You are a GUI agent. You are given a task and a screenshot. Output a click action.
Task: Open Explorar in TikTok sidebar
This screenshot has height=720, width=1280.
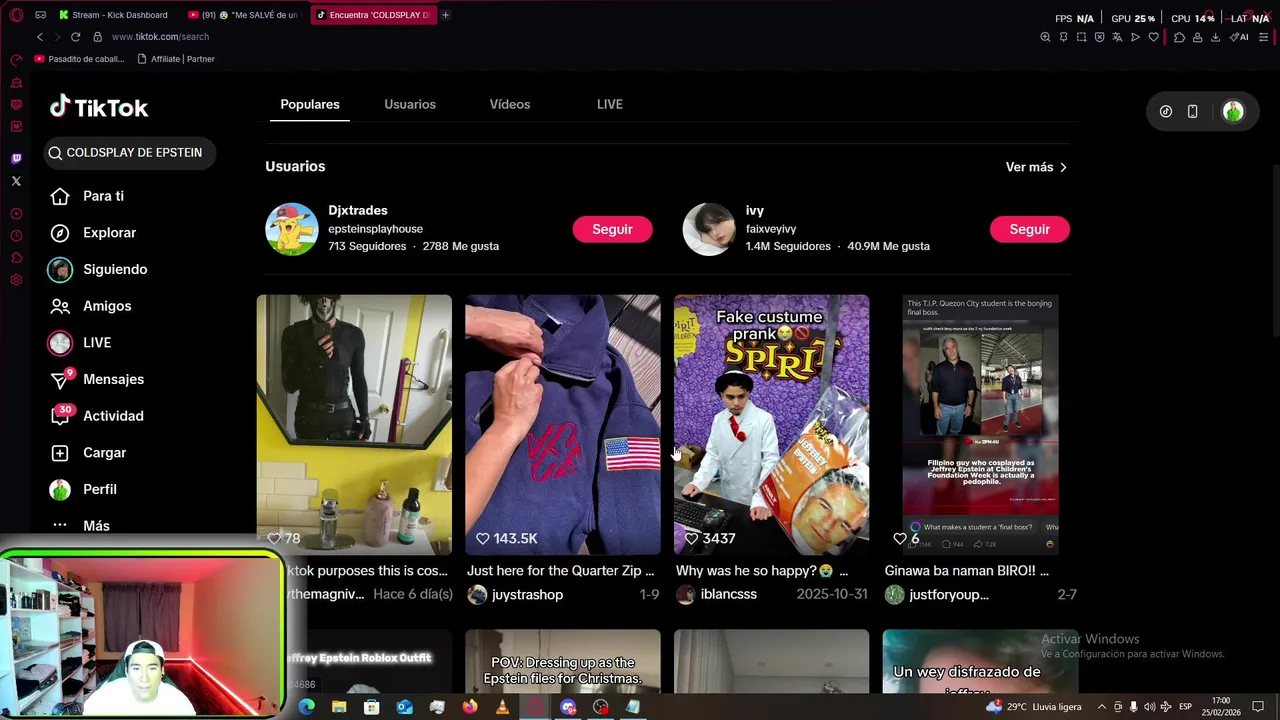(x=94, y=232)
